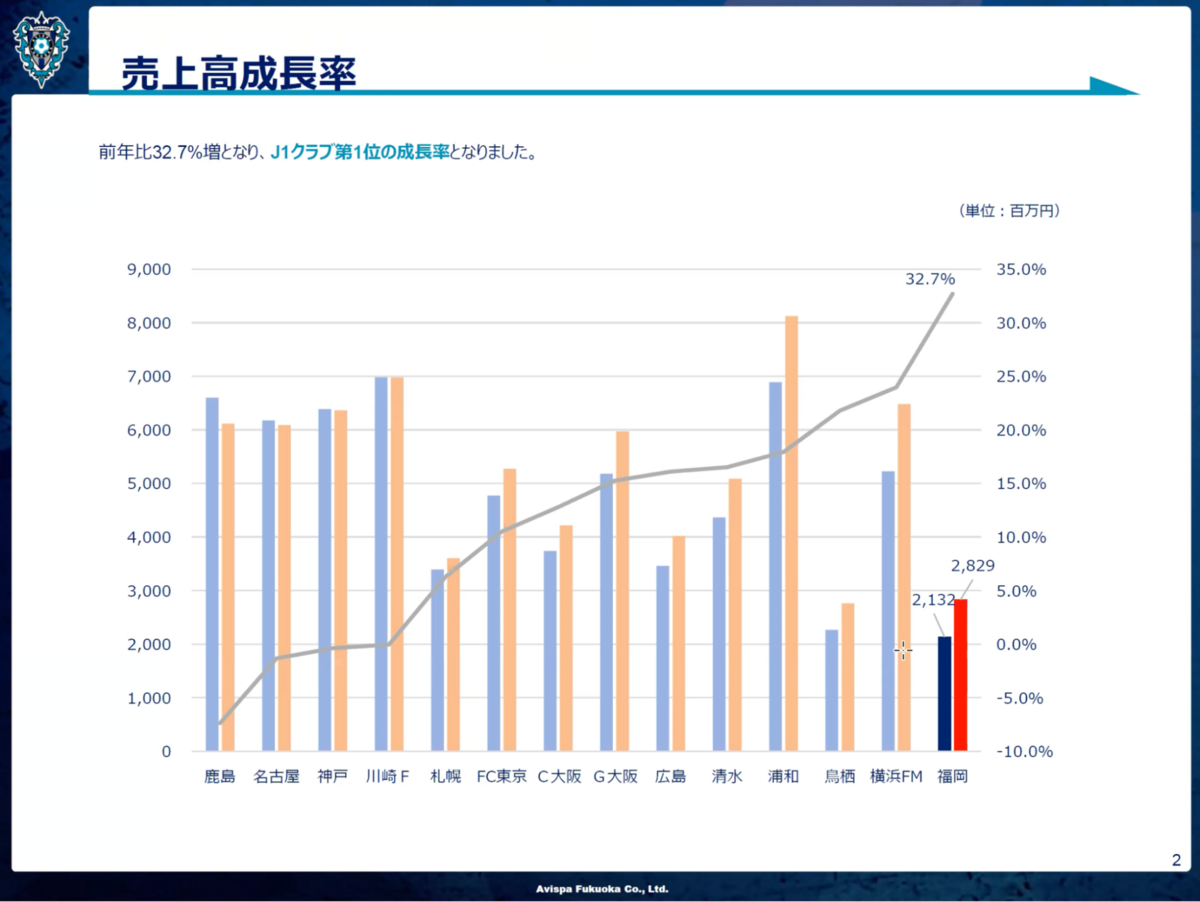
Task: Click the C大阪 axis label
Action: tap(558, 776)
